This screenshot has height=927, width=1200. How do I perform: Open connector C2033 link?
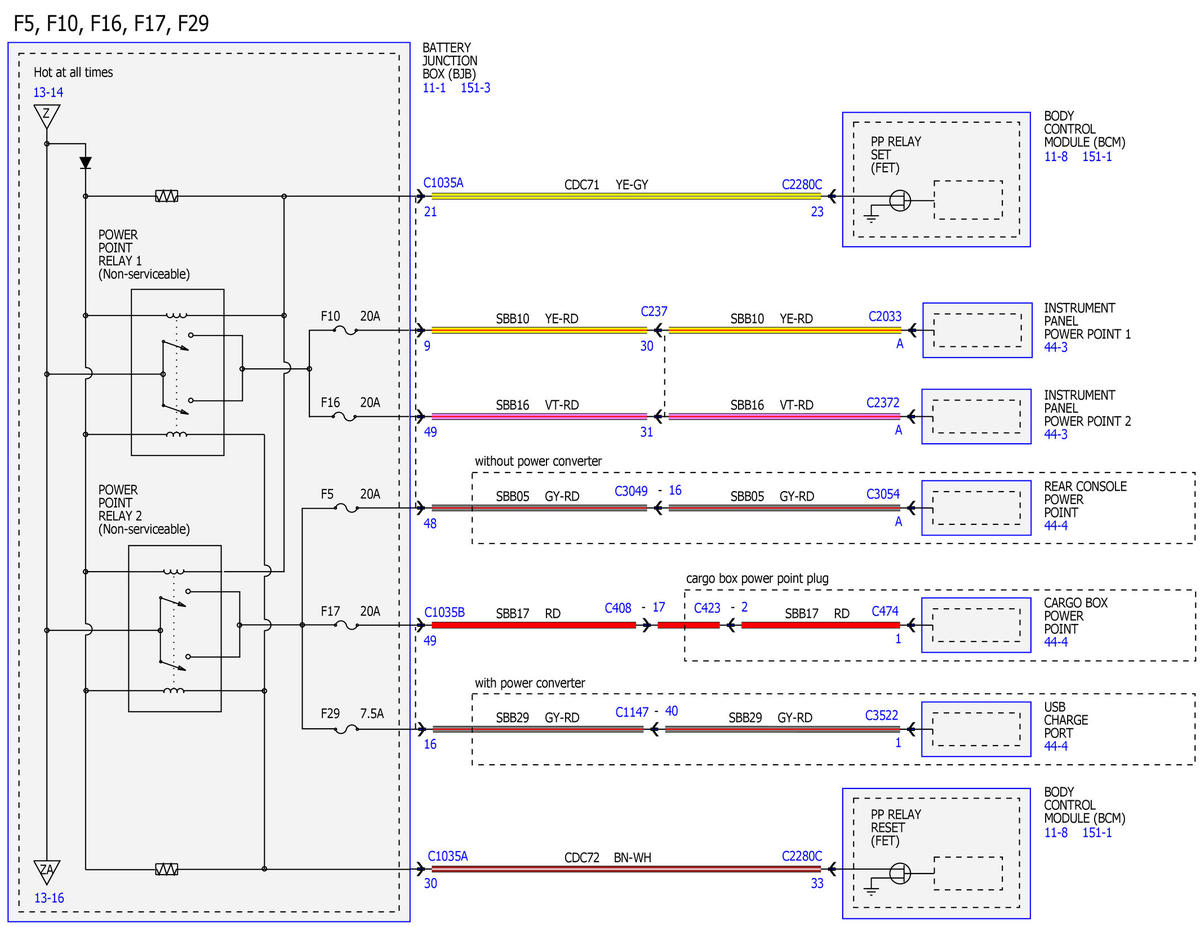(885, 317)
